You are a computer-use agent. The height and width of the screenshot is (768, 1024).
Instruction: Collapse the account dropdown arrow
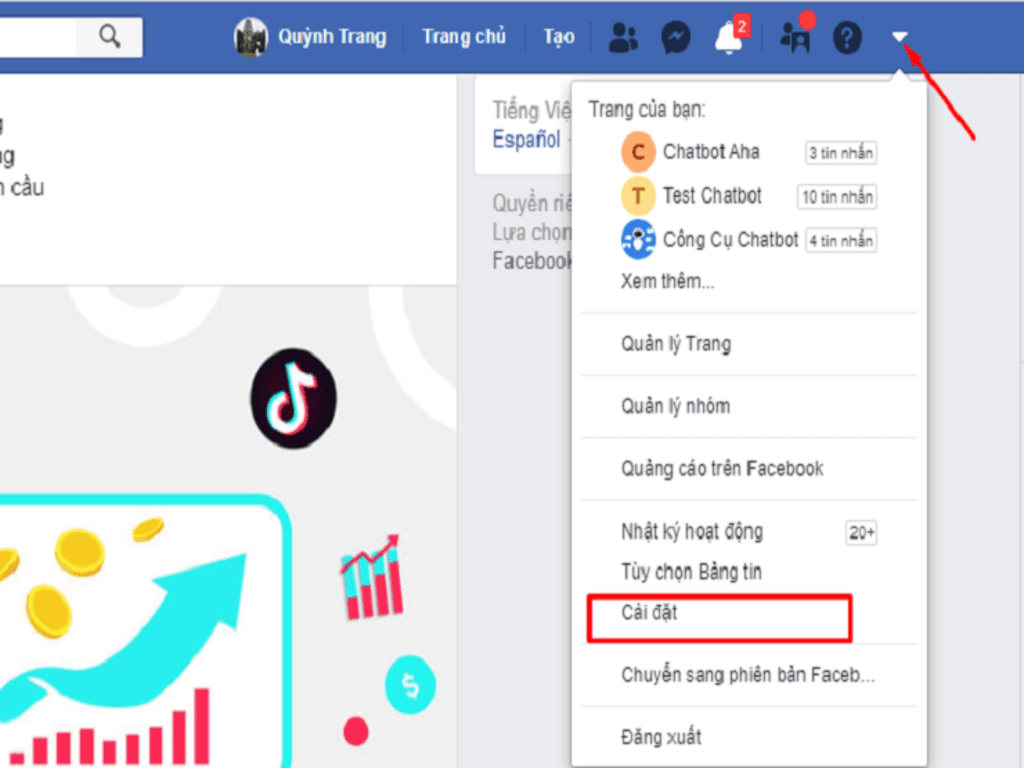point(899,37)
